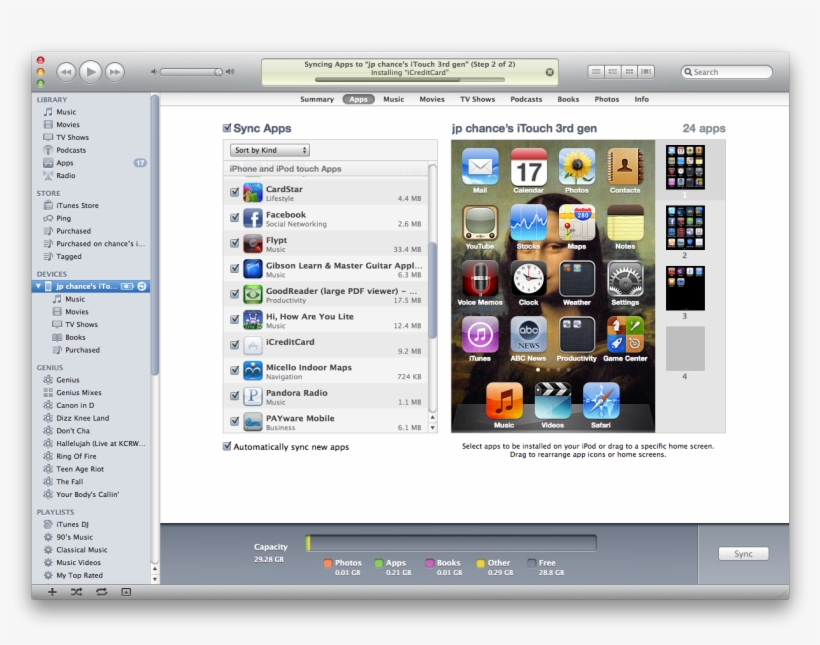Select the Notes app icon
Image resolution: width=820 pixels, height=645 pixels.
(x=625, y=223)
